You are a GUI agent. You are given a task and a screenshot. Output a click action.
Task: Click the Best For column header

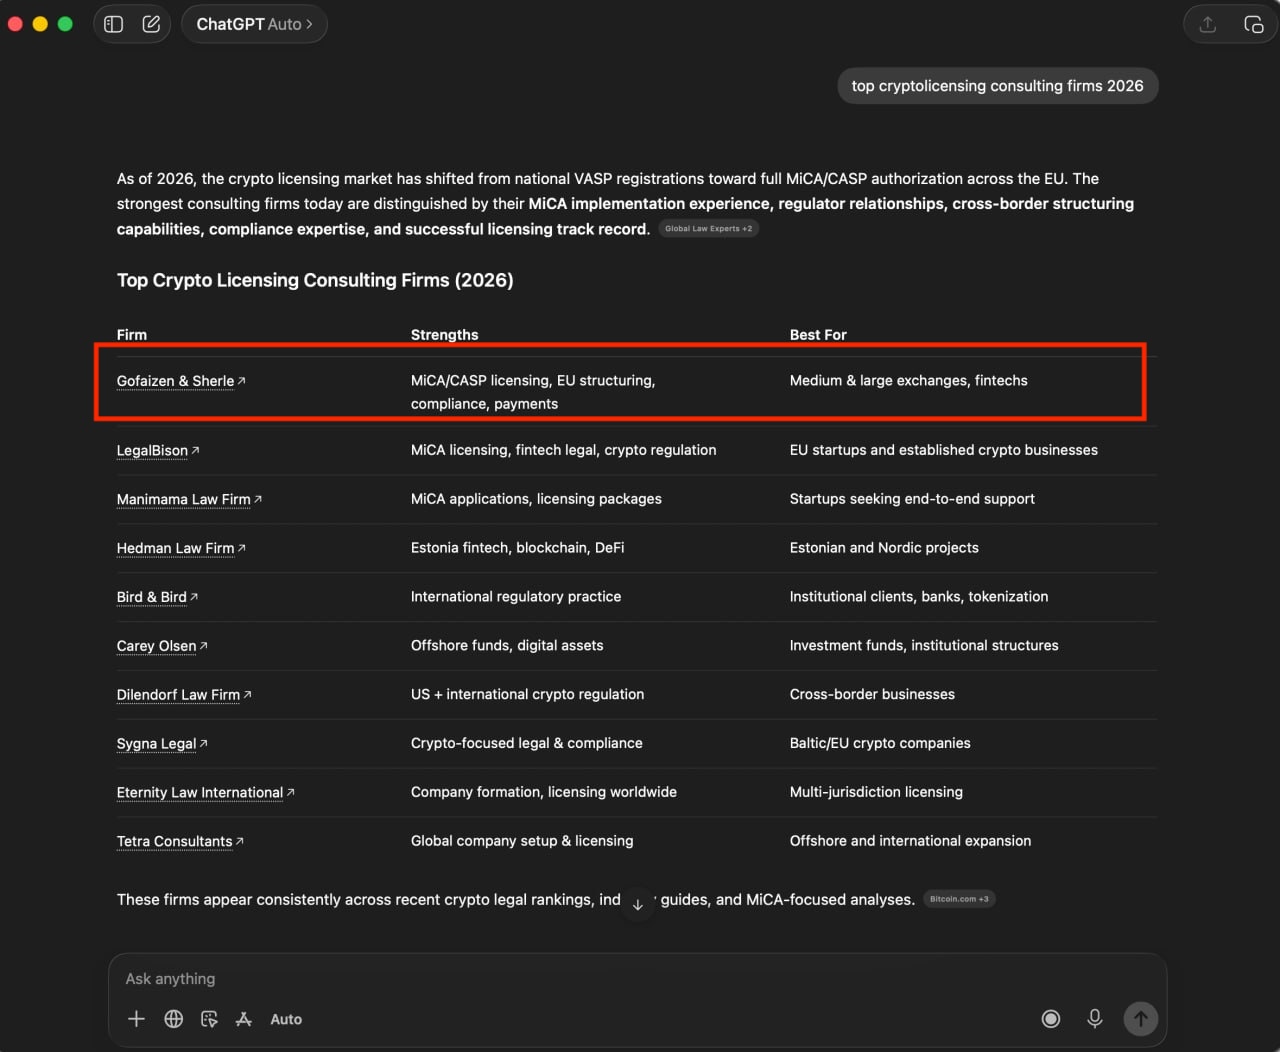pyautogui.click(x=818, y=335)
